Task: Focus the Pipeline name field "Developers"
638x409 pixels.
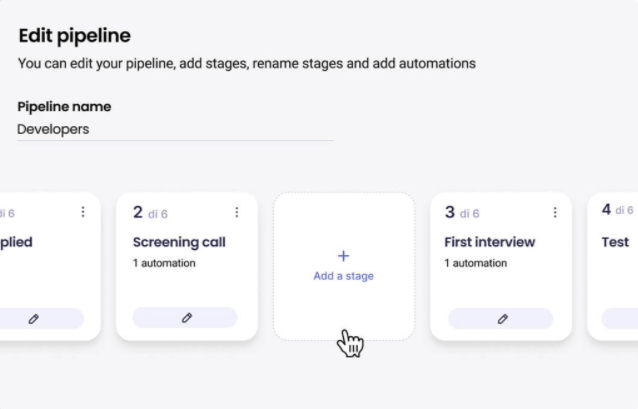Action: click(175, 129)
